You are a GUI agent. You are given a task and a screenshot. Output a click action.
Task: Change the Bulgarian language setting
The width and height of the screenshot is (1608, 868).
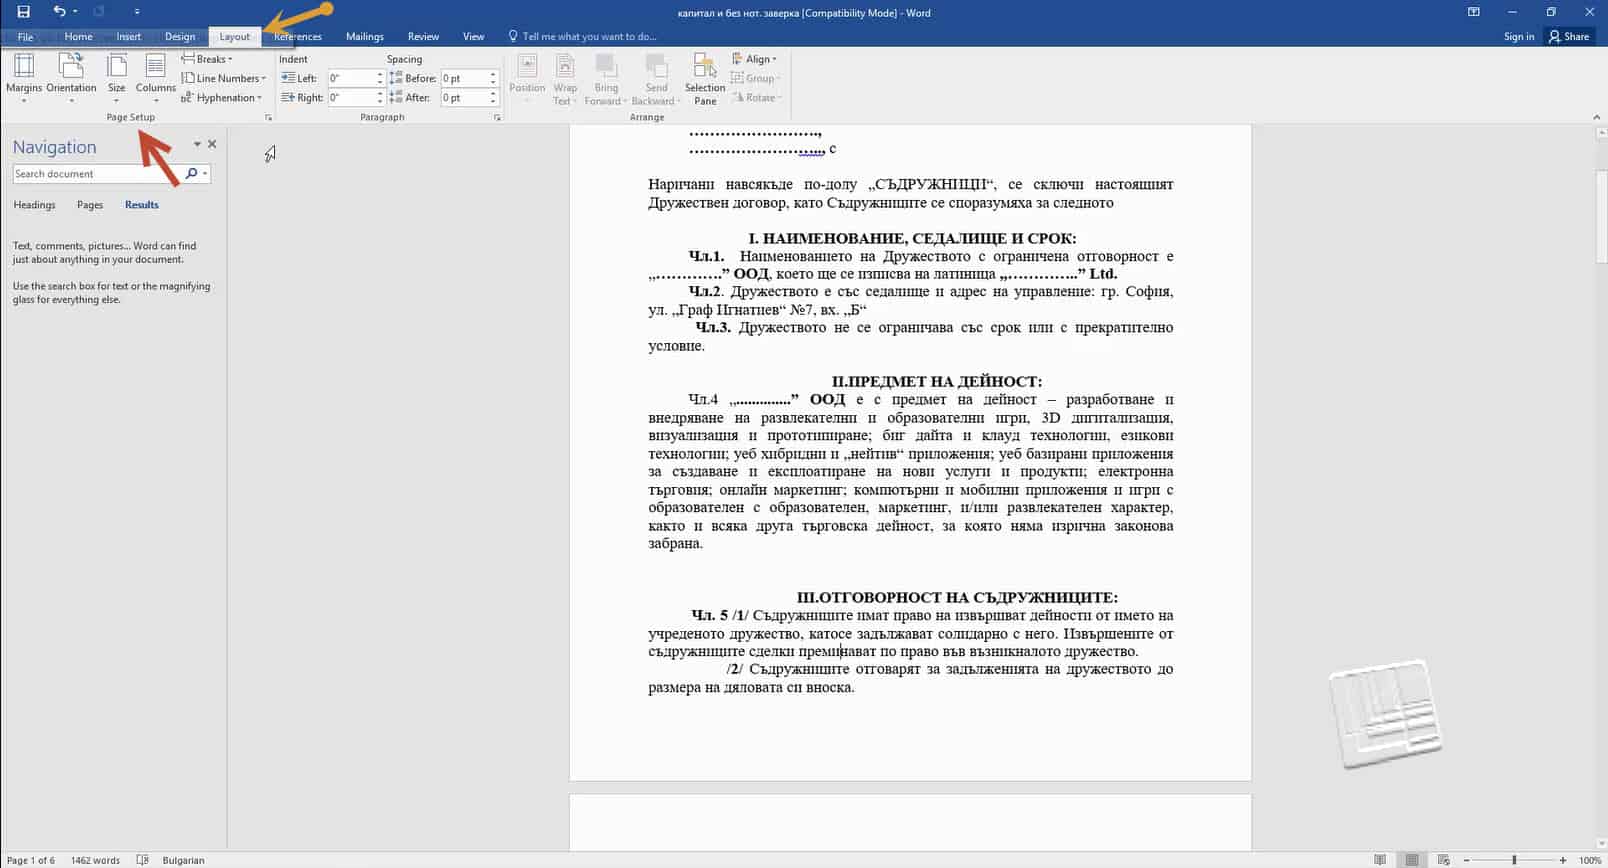183,860
